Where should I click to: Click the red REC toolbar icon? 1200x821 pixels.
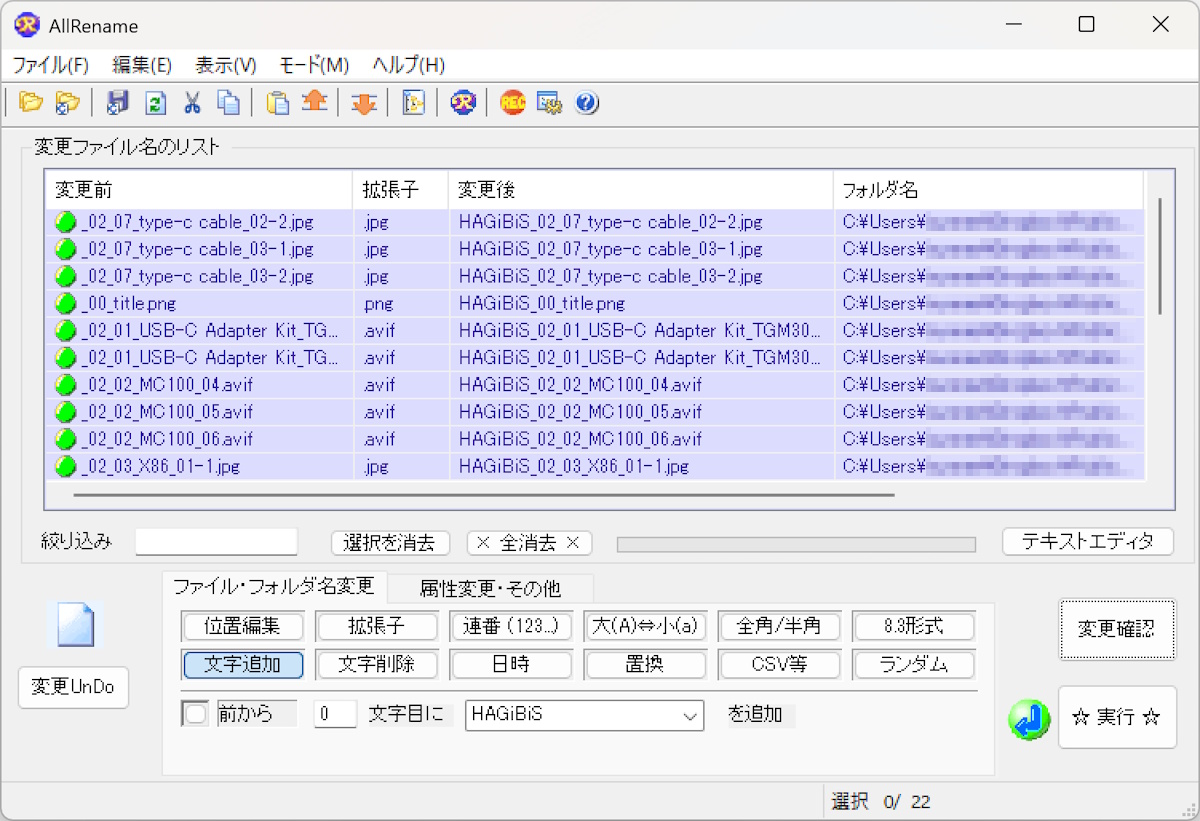pos(512,103)
